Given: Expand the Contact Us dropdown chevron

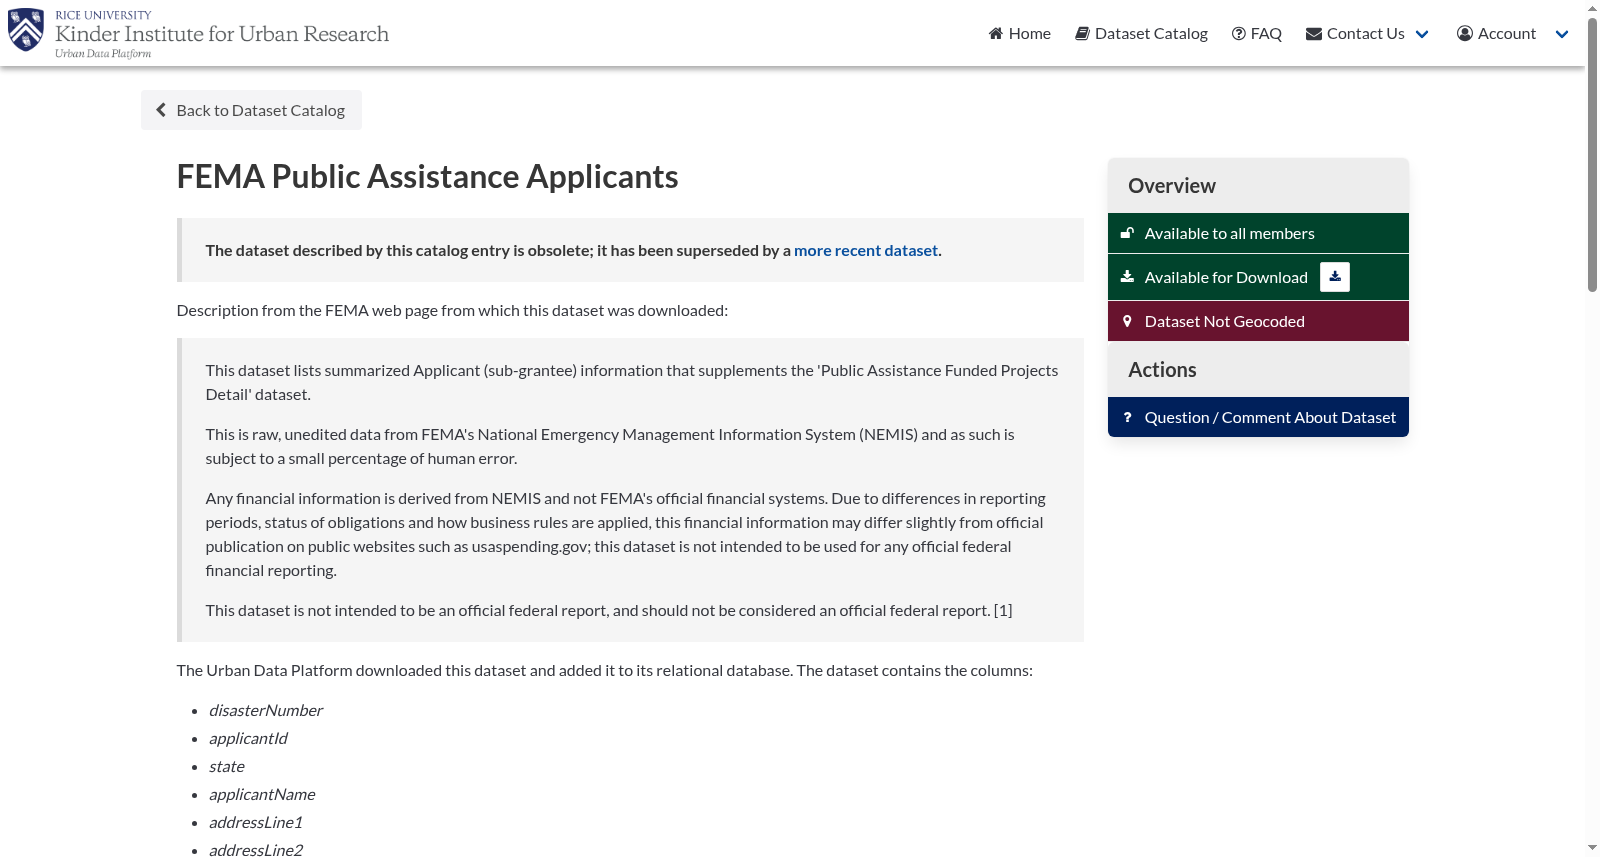Looking at the screenshot, I should [x=1422, y=34].
